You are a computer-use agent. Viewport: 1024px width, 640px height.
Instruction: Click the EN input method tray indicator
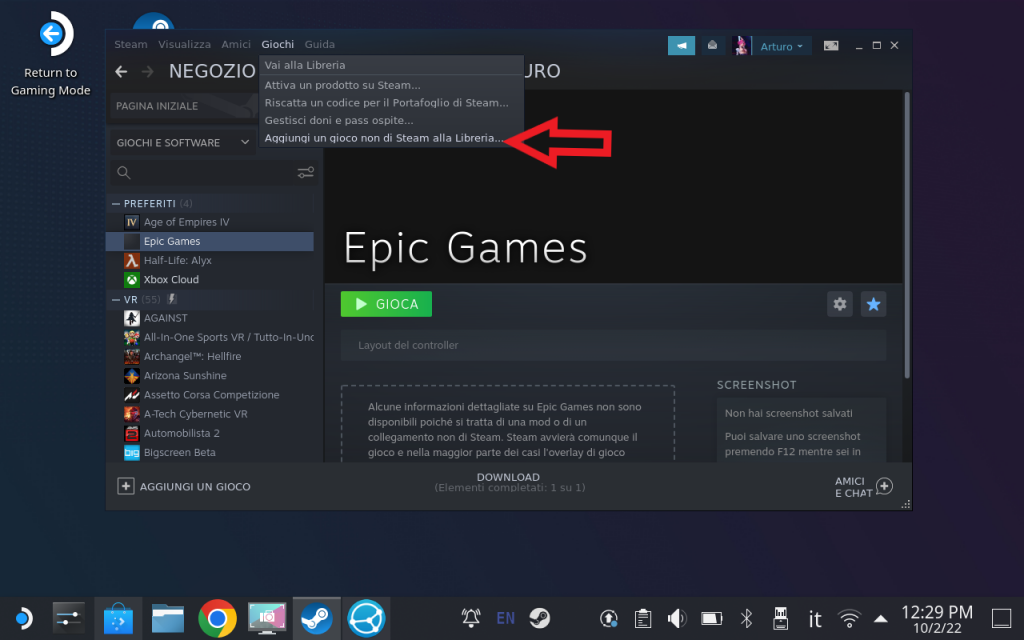click(x=505, y=618)
